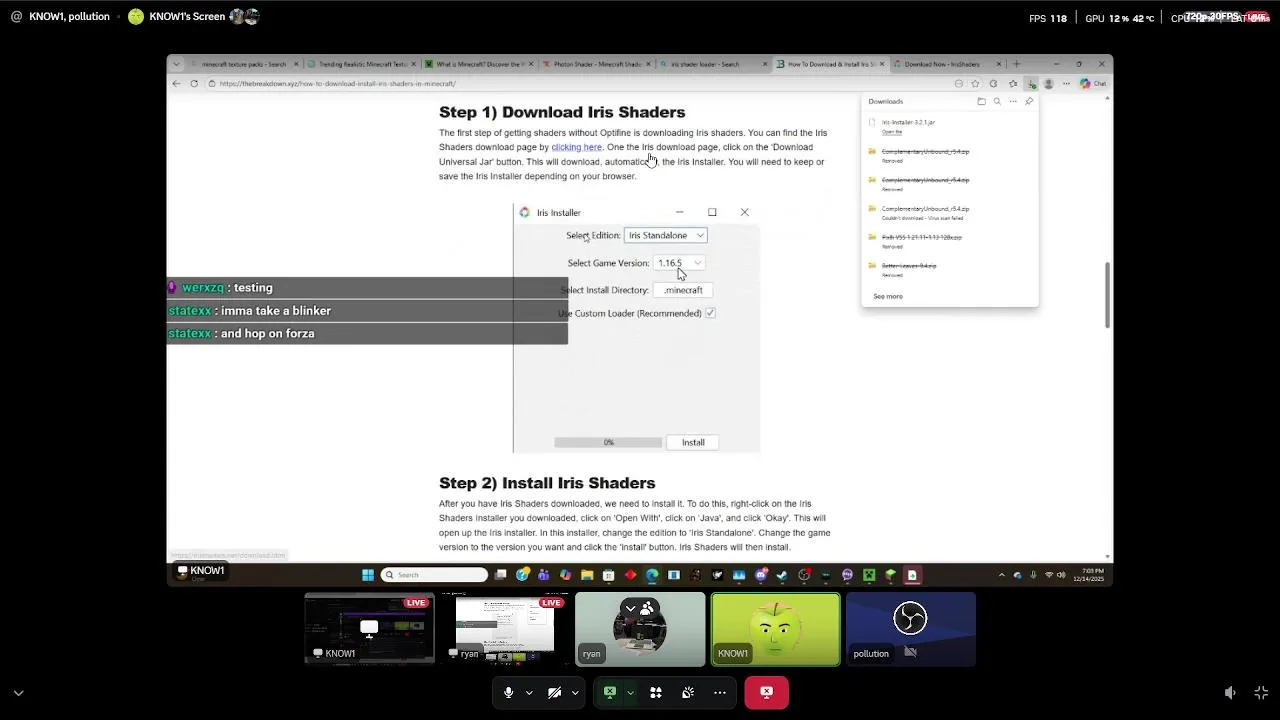Select ryan's live stream thumbnail
1280x720 pixels.
click(x=505, y=629)
